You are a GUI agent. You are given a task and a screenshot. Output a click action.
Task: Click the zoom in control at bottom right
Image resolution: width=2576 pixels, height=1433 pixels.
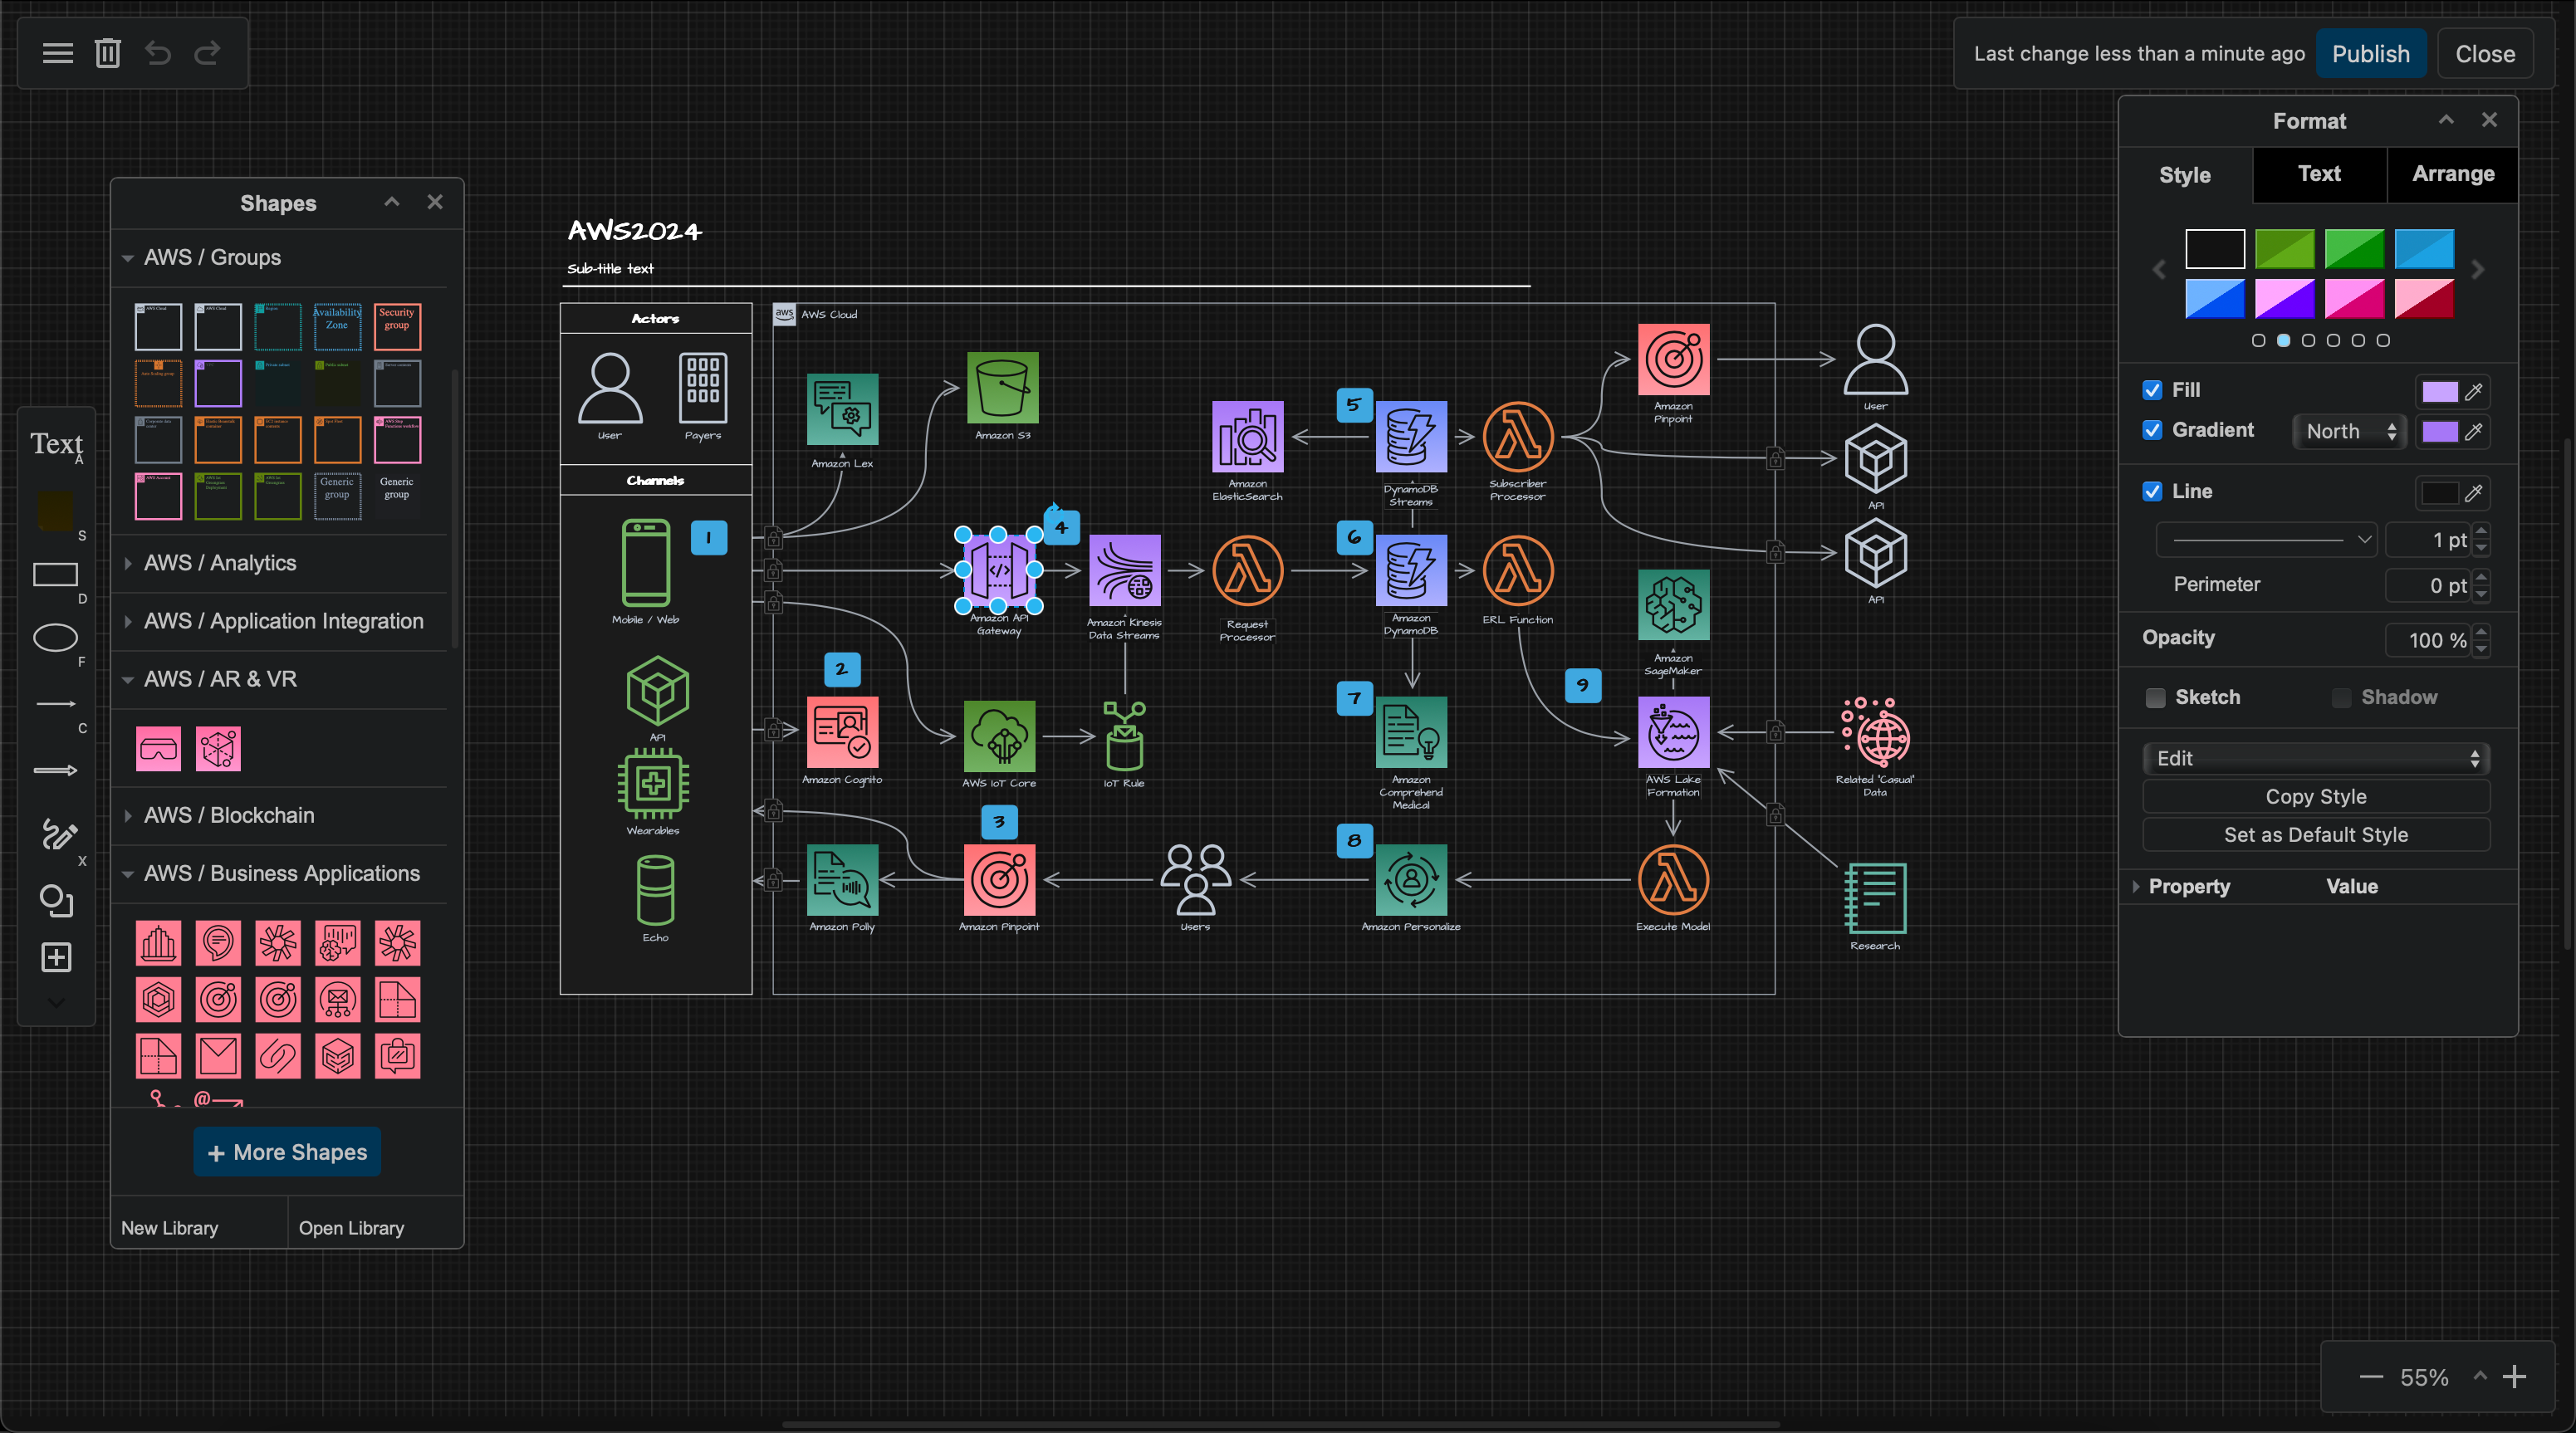[x=2516, y=1377]
